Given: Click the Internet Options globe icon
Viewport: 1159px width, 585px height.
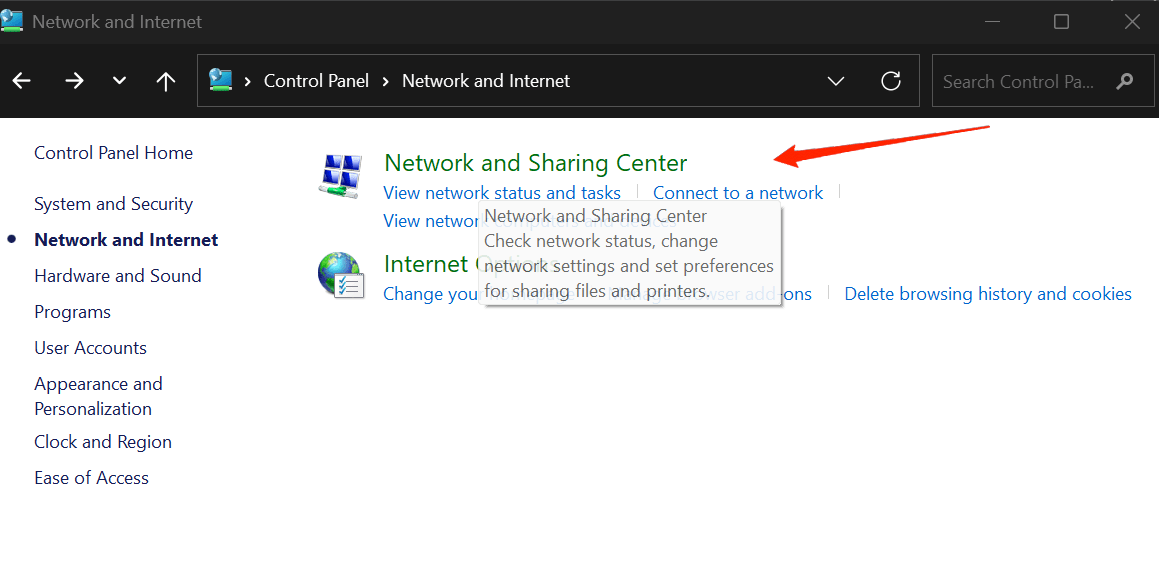Looking at the screenshot, I should pyautogui.click(x=340, y=273).
